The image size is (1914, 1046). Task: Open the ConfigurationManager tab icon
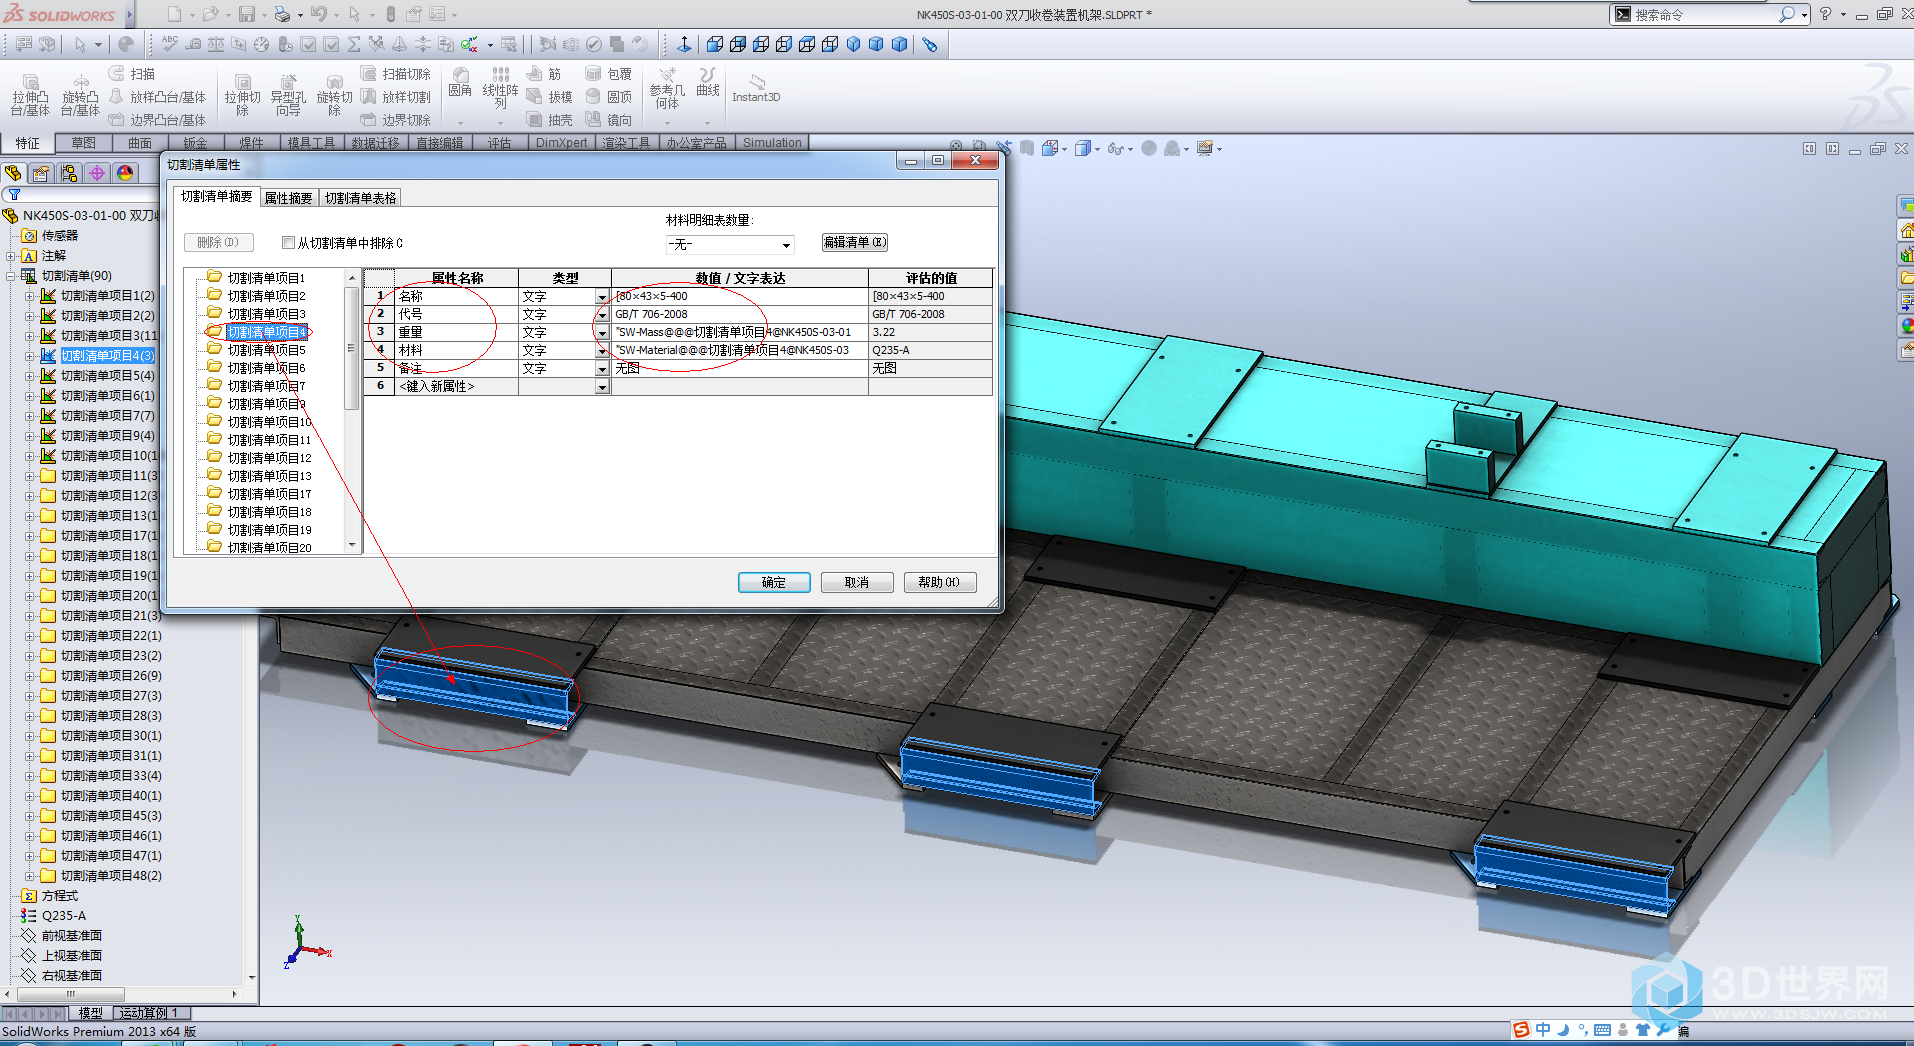[69, 173]
